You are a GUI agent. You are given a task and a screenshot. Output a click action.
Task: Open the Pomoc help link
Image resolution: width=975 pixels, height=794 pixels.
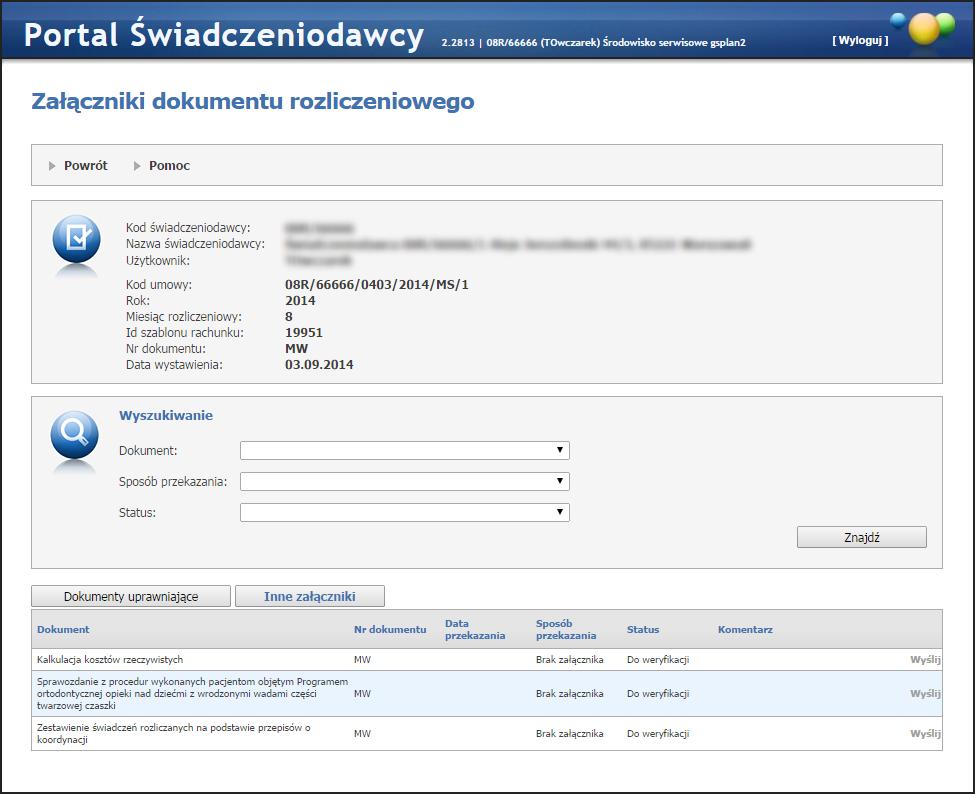(169, 165)
